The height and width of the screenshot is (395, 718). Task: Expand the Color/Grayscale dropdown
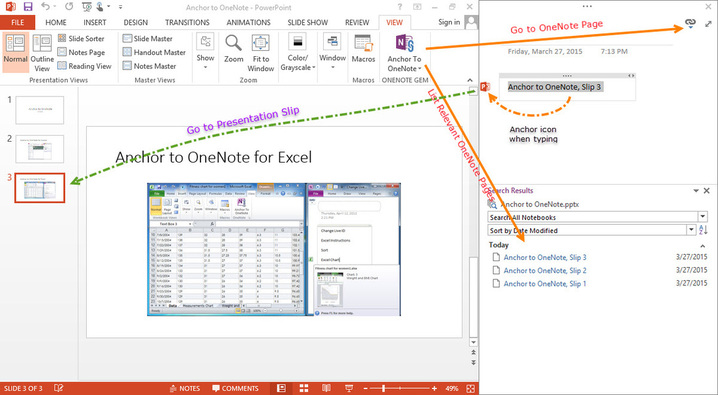click(x=298, y=53)
